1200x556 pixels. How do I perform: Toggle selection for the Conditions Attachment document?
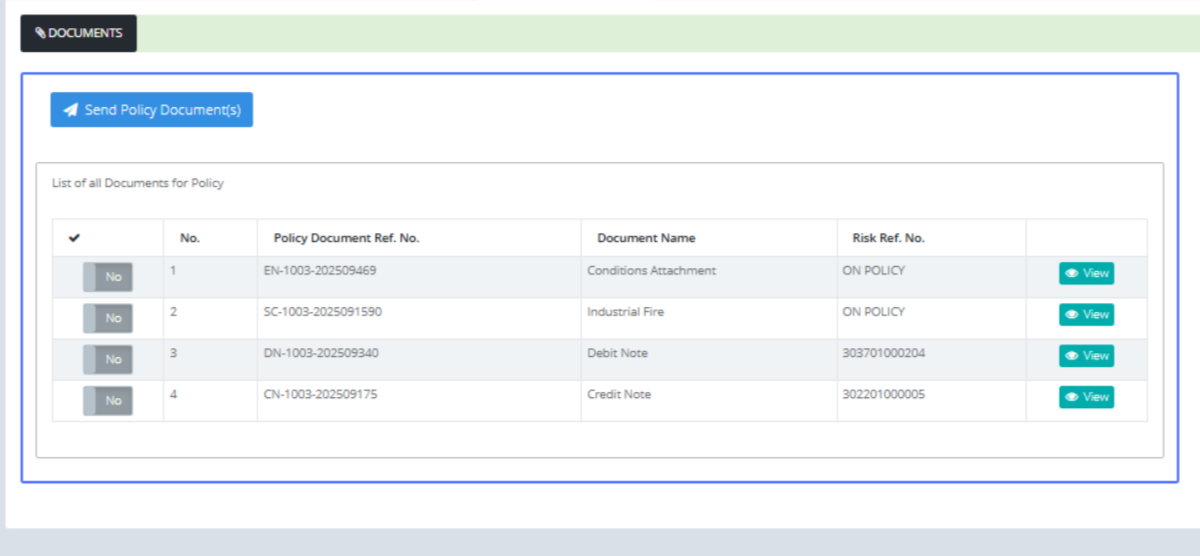(108, 277)
